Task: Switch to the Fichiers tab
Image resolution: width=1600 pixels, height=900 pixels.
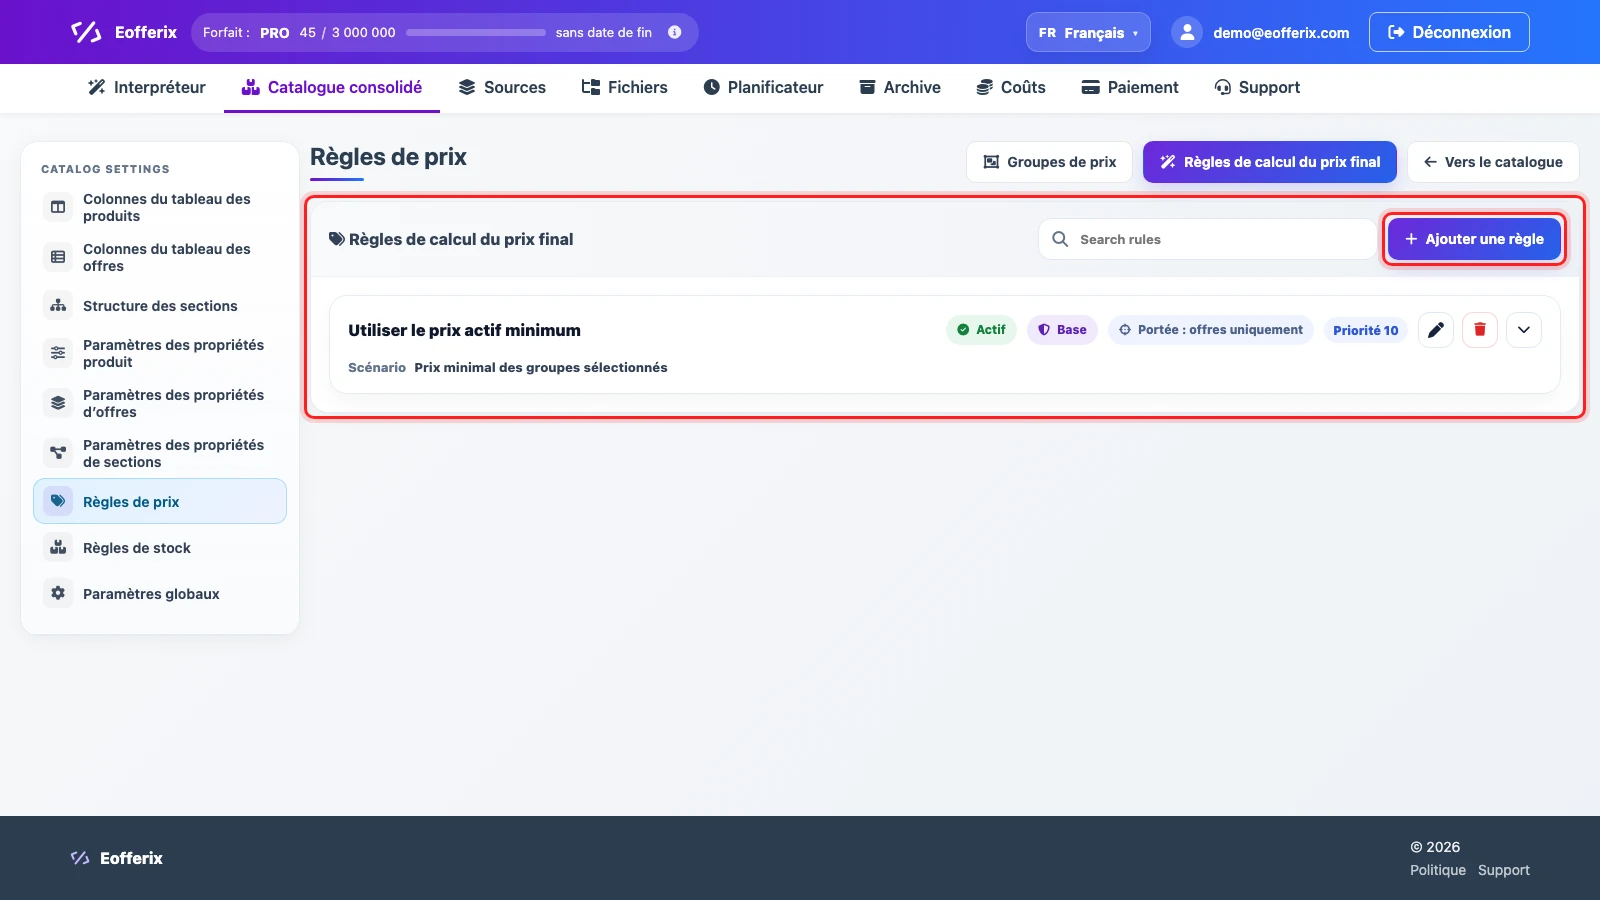Action: click(625, 87)
